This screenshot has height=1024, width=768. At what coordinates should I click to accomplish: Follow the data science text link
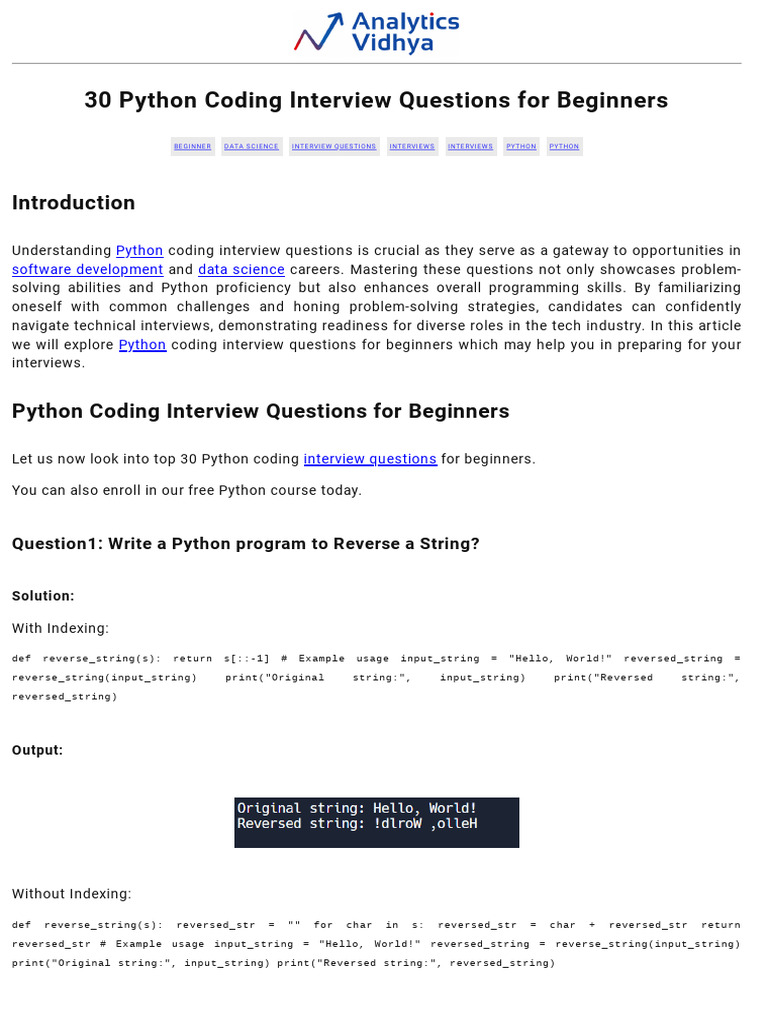pyautogui.click(x=241, y=270)
